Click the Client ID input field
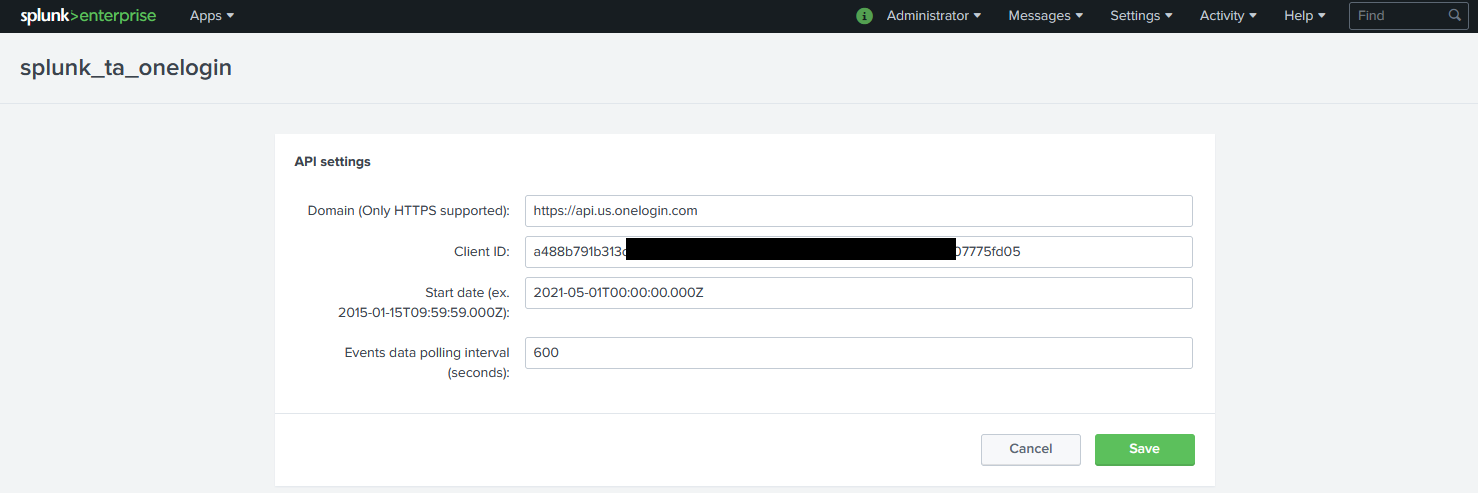 pyautogui.click(x=859, y=252)
